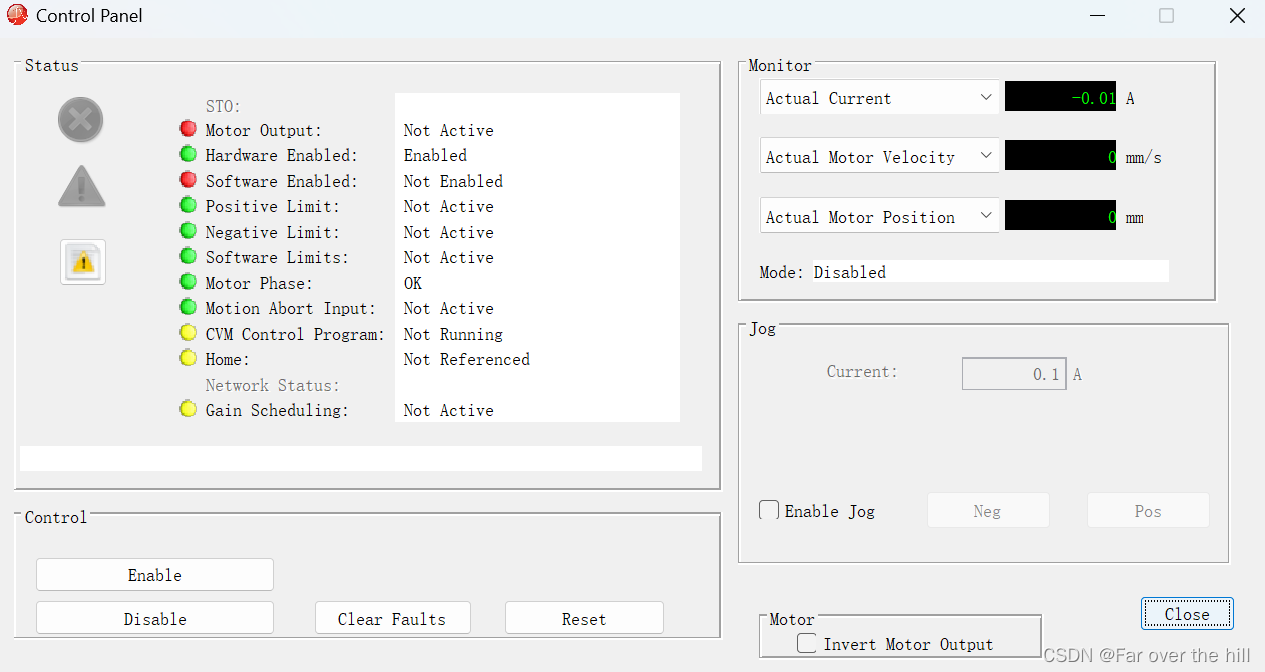Open the Actual Current dropdown
The height and width of the screenshot is (672, 1265).
[x=880, y=98]
